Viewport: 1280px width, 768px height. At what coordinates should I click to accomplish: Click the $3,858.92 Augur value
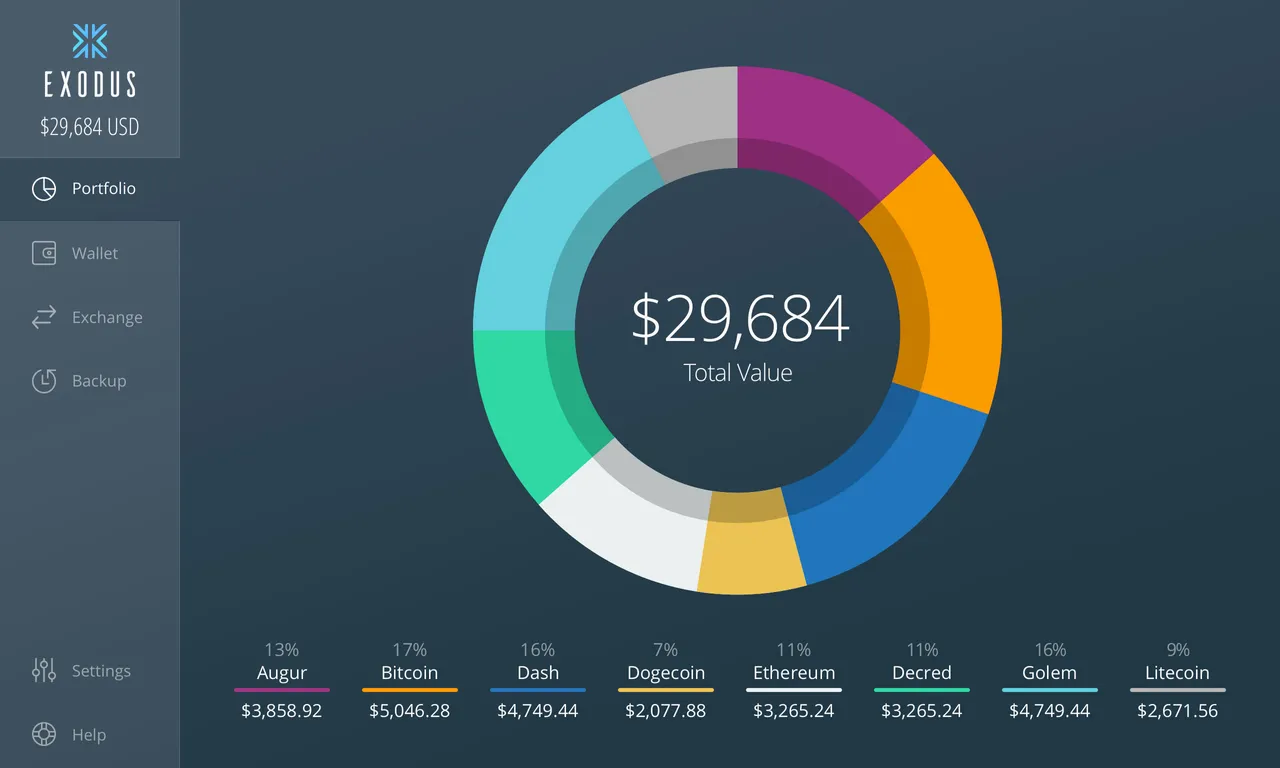[x=282, y=711]
